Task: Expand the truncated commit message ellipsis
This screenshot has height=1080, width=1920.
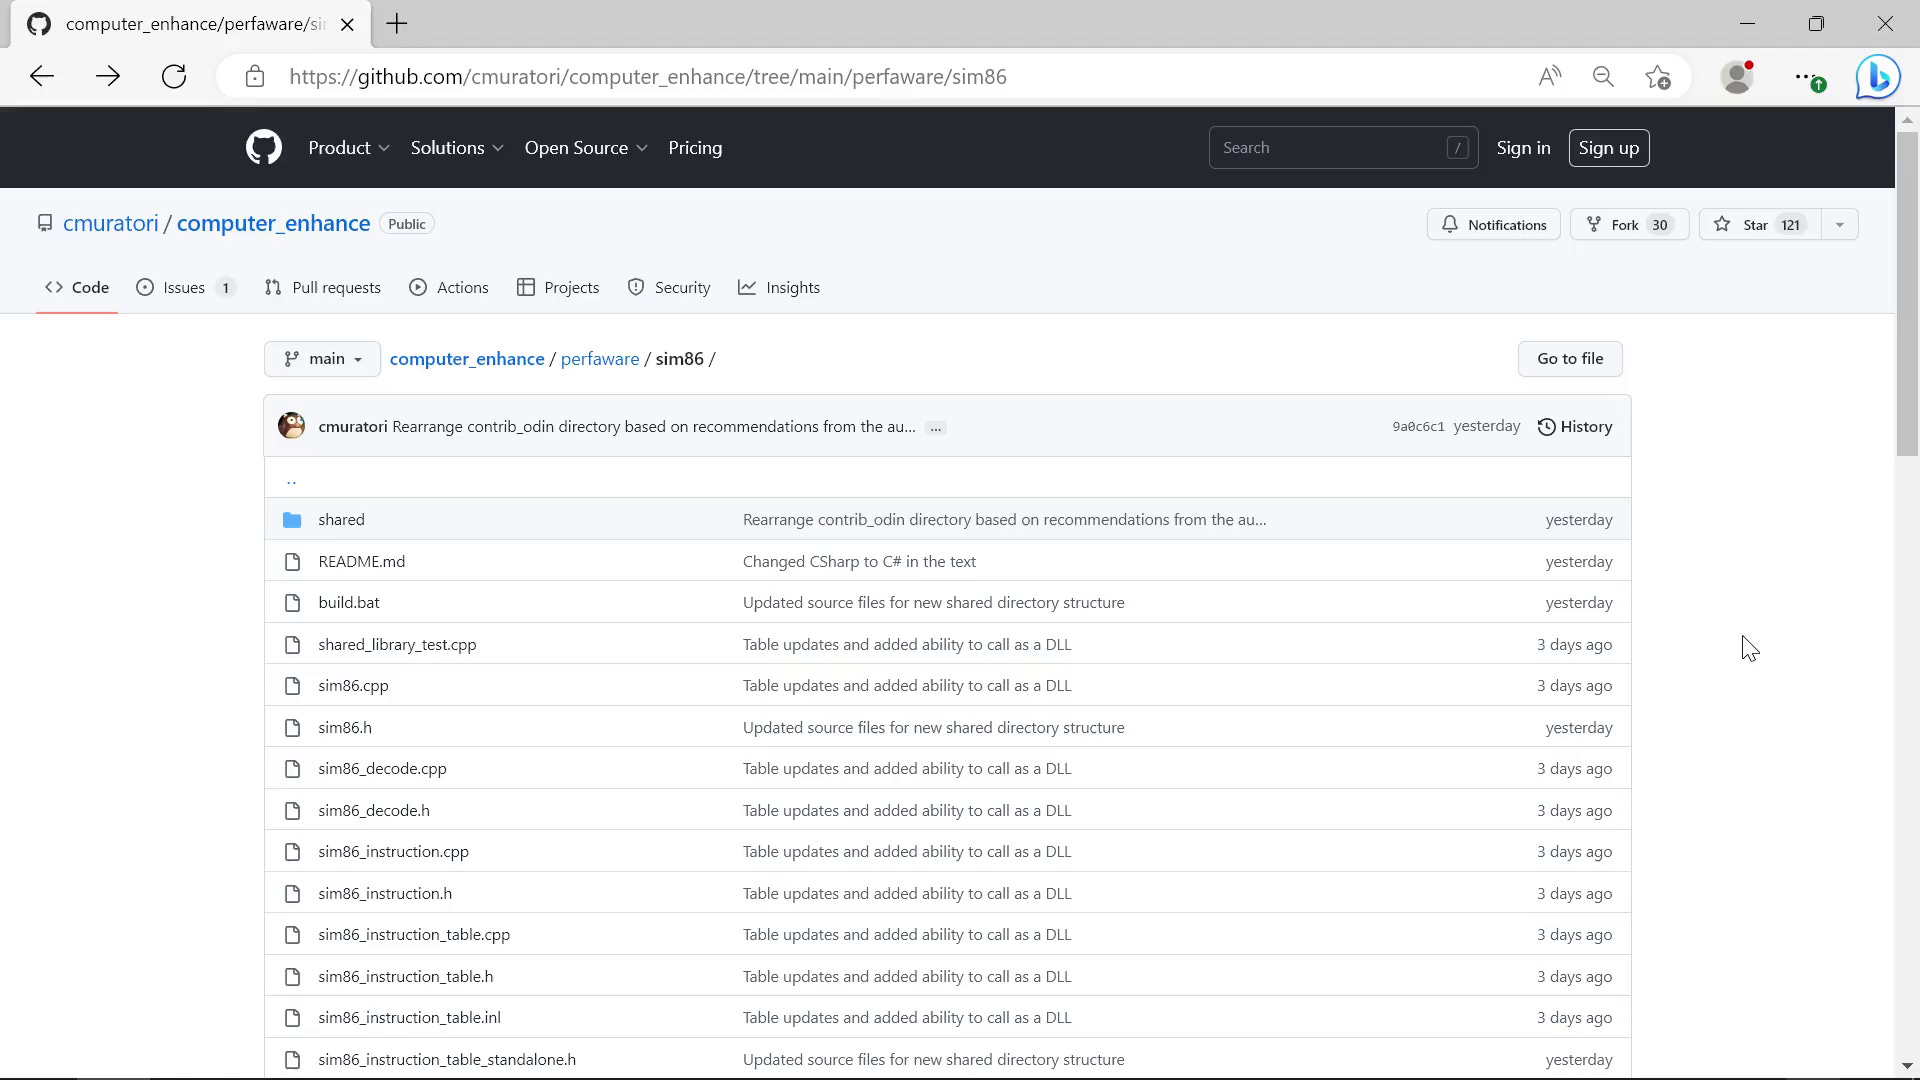Action: [x=935, y=427]
